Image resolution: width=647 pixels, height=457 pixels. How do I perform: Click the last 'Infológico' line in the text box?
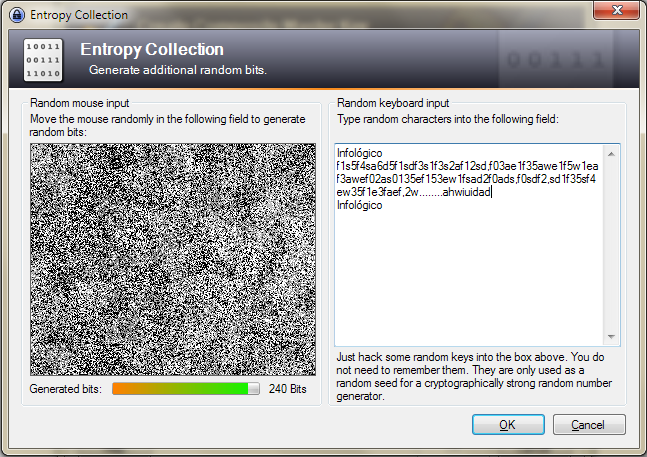click(x=359, y=205)
